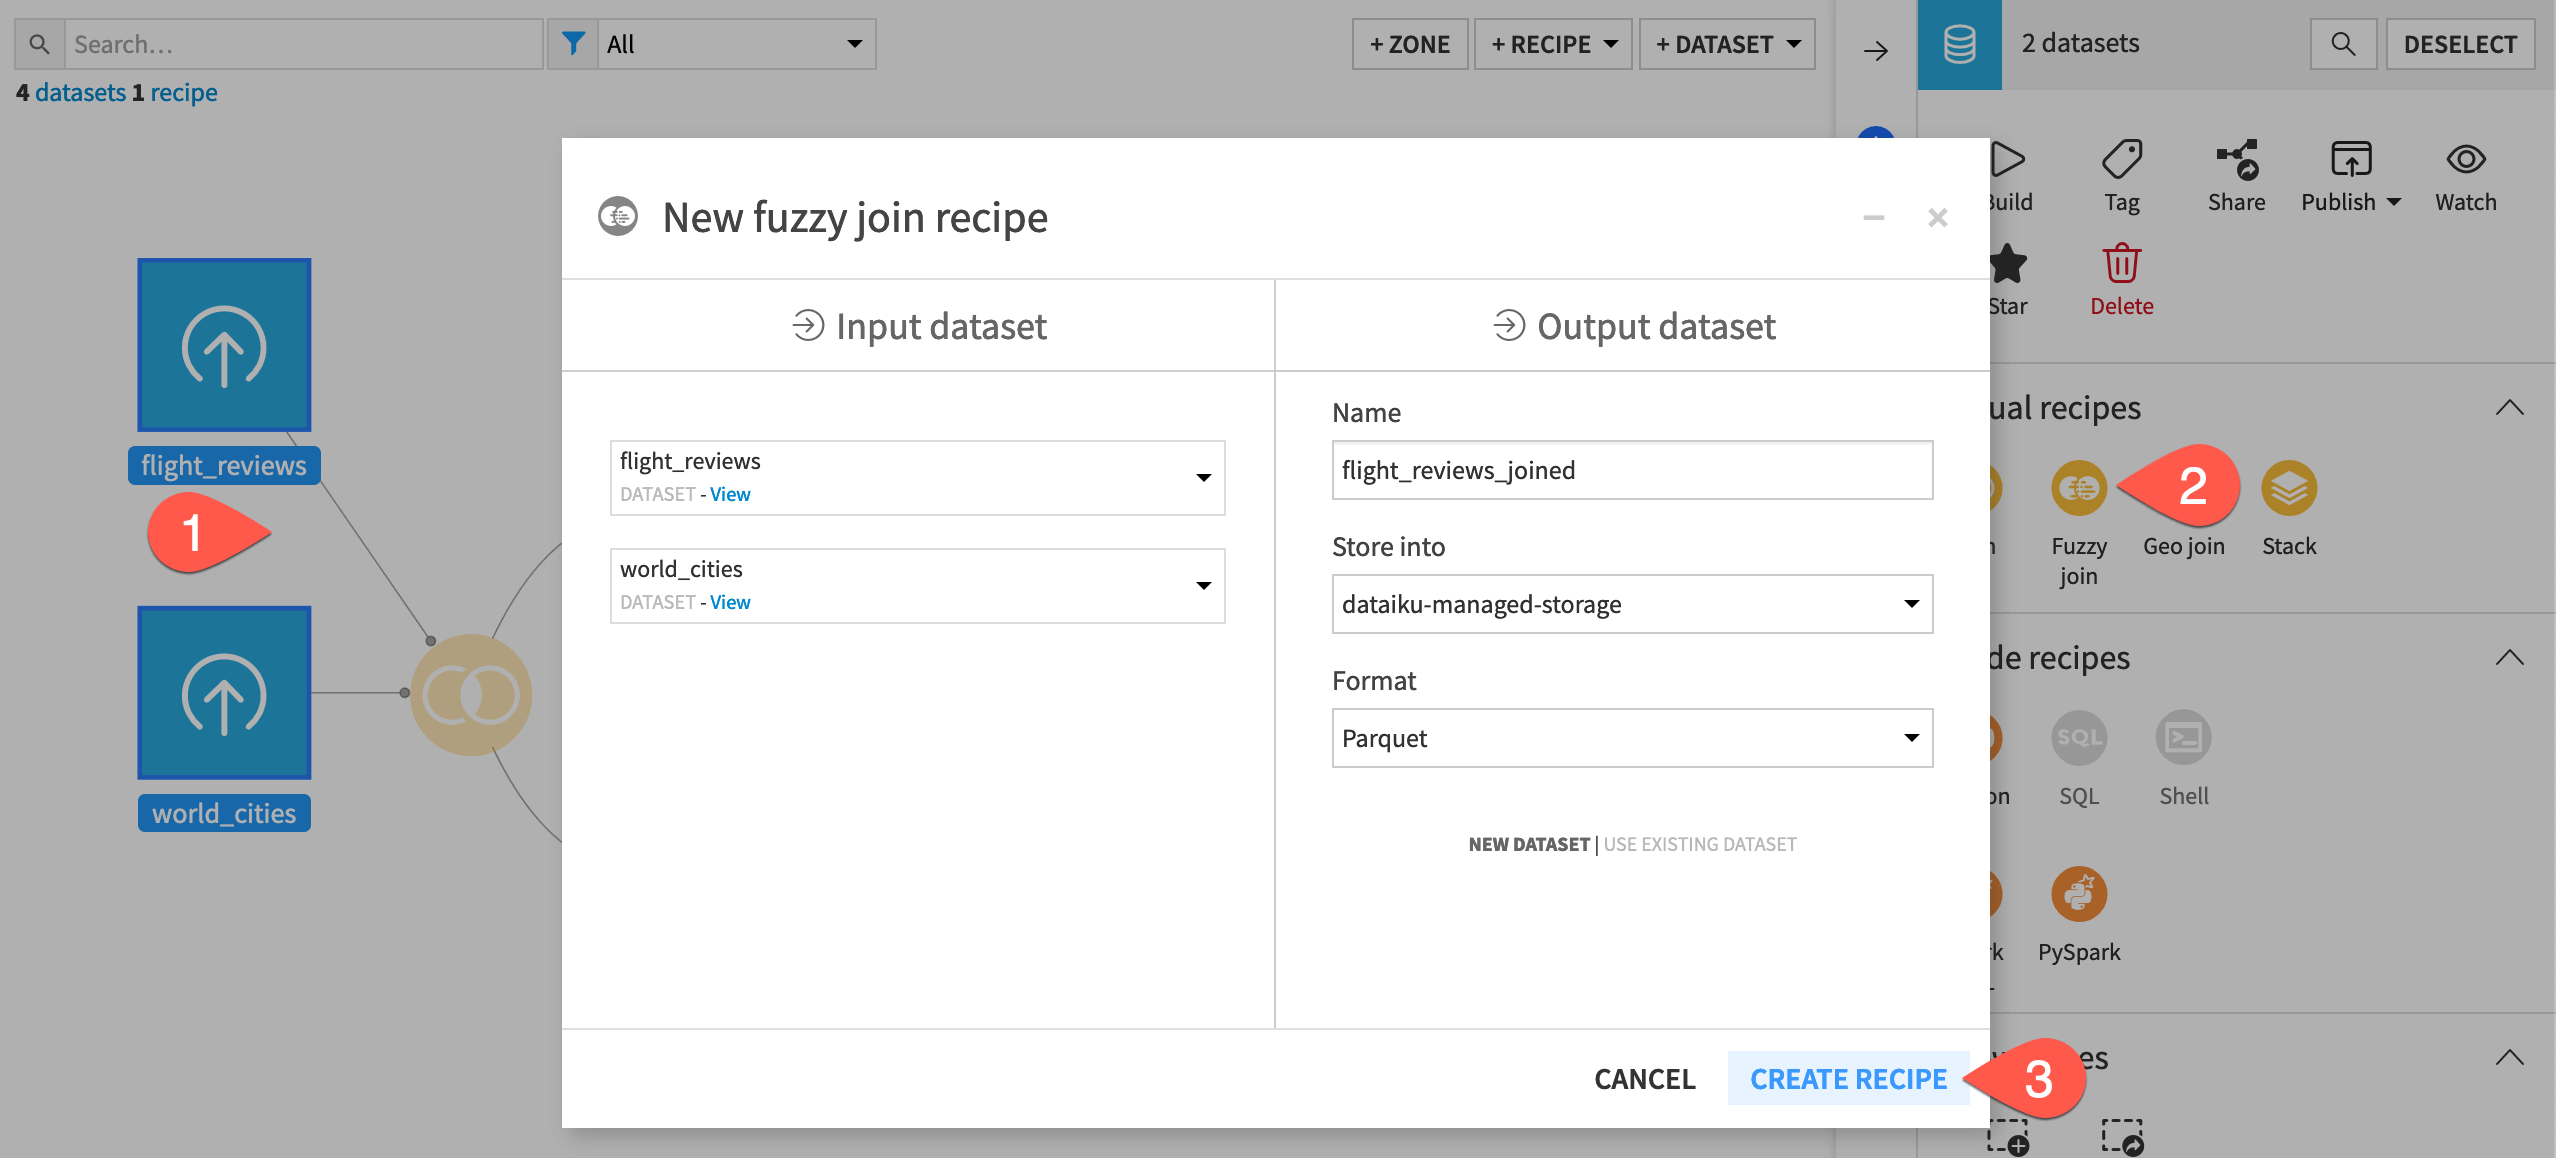Screen dimensions: 2556x1158
Task: Click the CREATE RECIPE button
Action: (1848, 1079)
